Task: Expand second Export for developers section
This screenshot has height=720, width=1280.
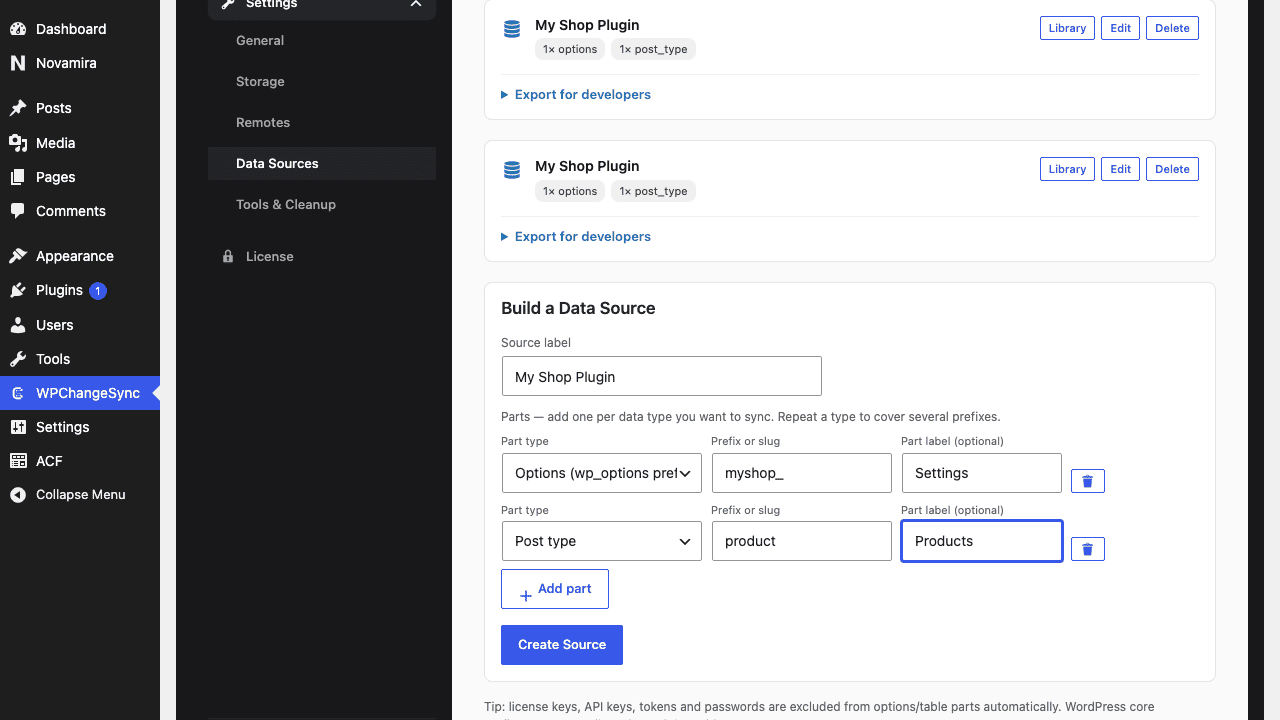Action: [x=576, y=236]
